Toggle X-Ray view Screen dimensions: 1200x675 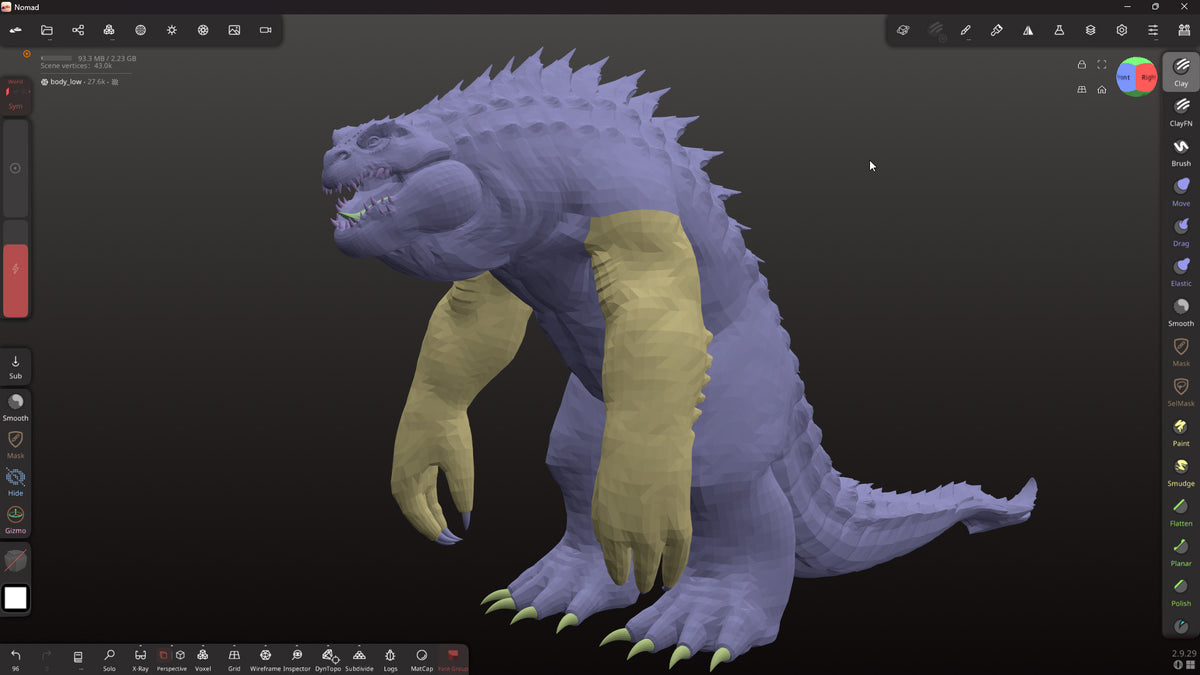click(x=140, y=659)
